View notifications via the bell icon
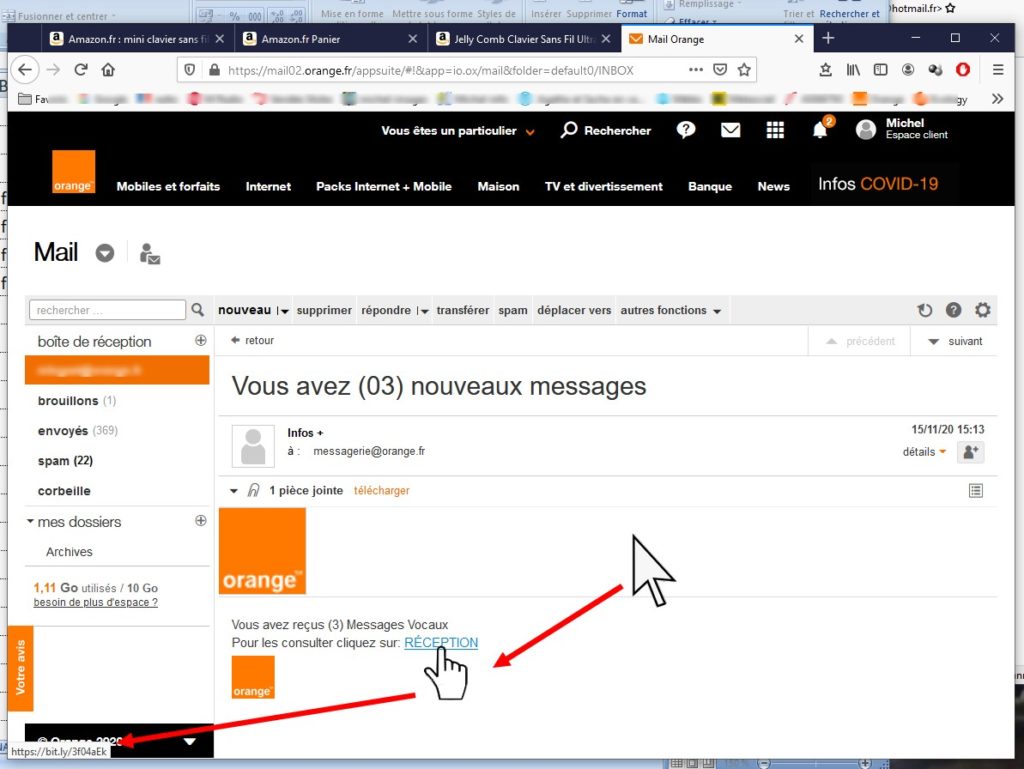Image resolution: width=1024 pixels, height=769 pixels. coord(820,129)
